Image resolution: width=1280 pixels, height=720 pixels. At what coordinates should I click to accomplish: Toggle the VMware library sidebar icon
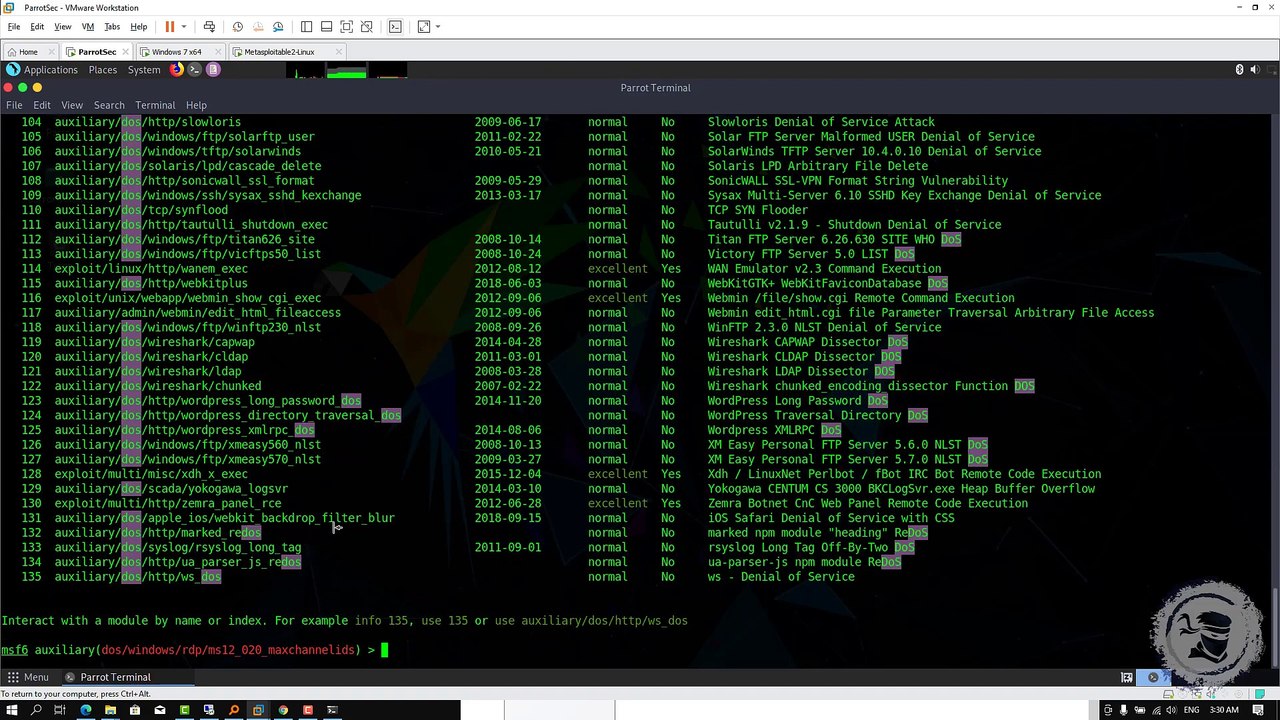(x=306, y=27)
